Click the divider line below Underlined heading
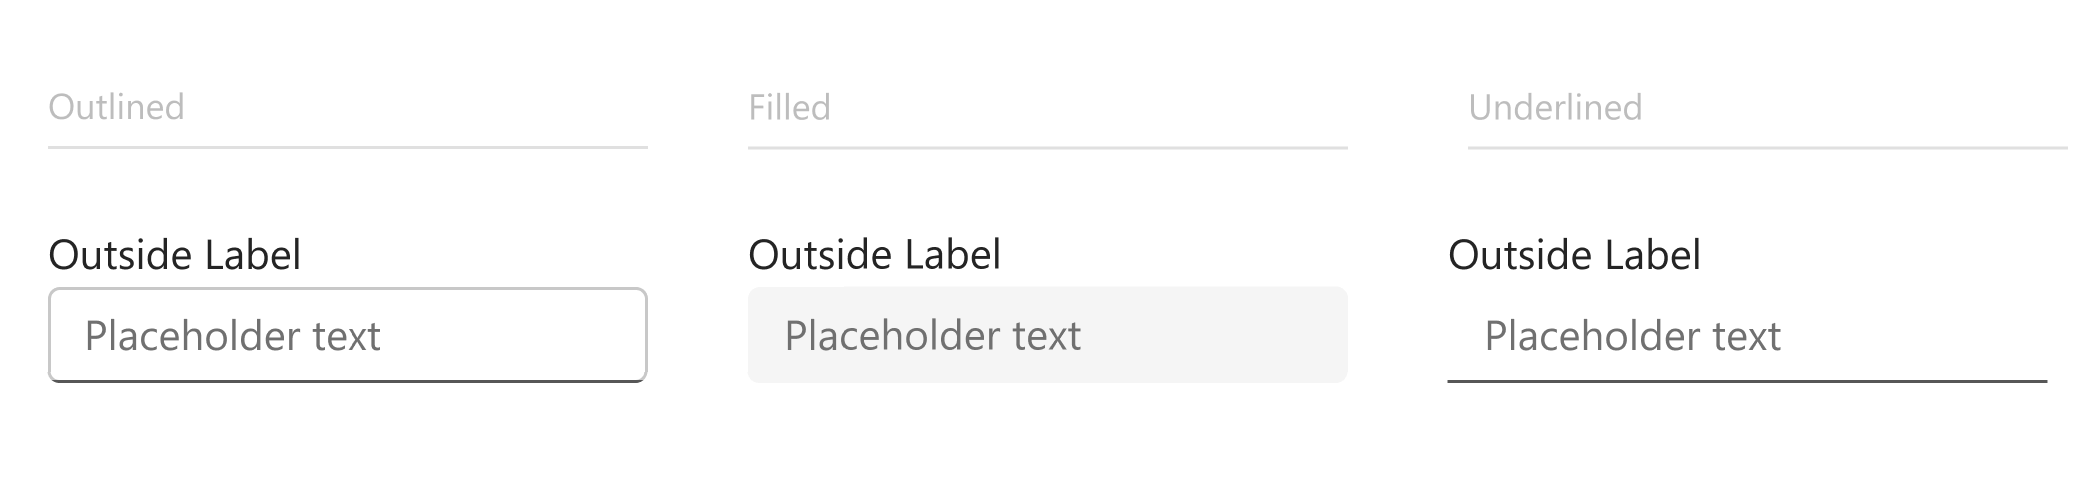This screenshot has width=2100, height=480. point(1768,147)
